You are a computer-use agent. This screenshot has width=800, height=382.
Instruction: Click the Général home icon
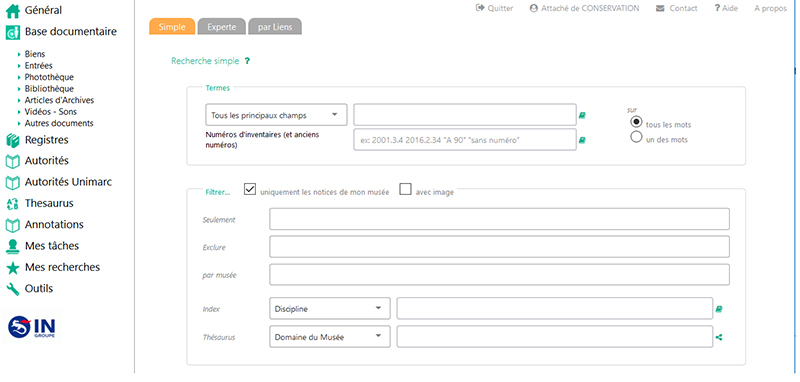point(12,11)
